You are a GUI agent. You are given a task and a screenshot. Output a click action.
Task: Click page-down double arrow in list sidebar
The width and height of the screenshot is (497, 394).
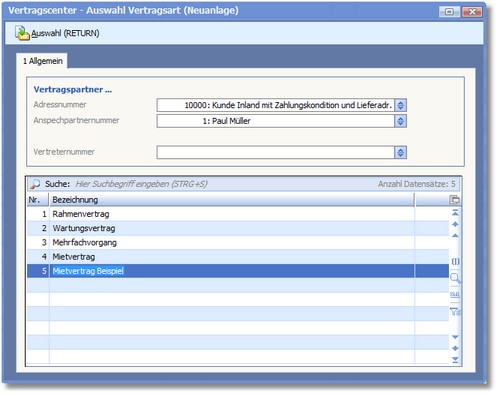(455, 348)
